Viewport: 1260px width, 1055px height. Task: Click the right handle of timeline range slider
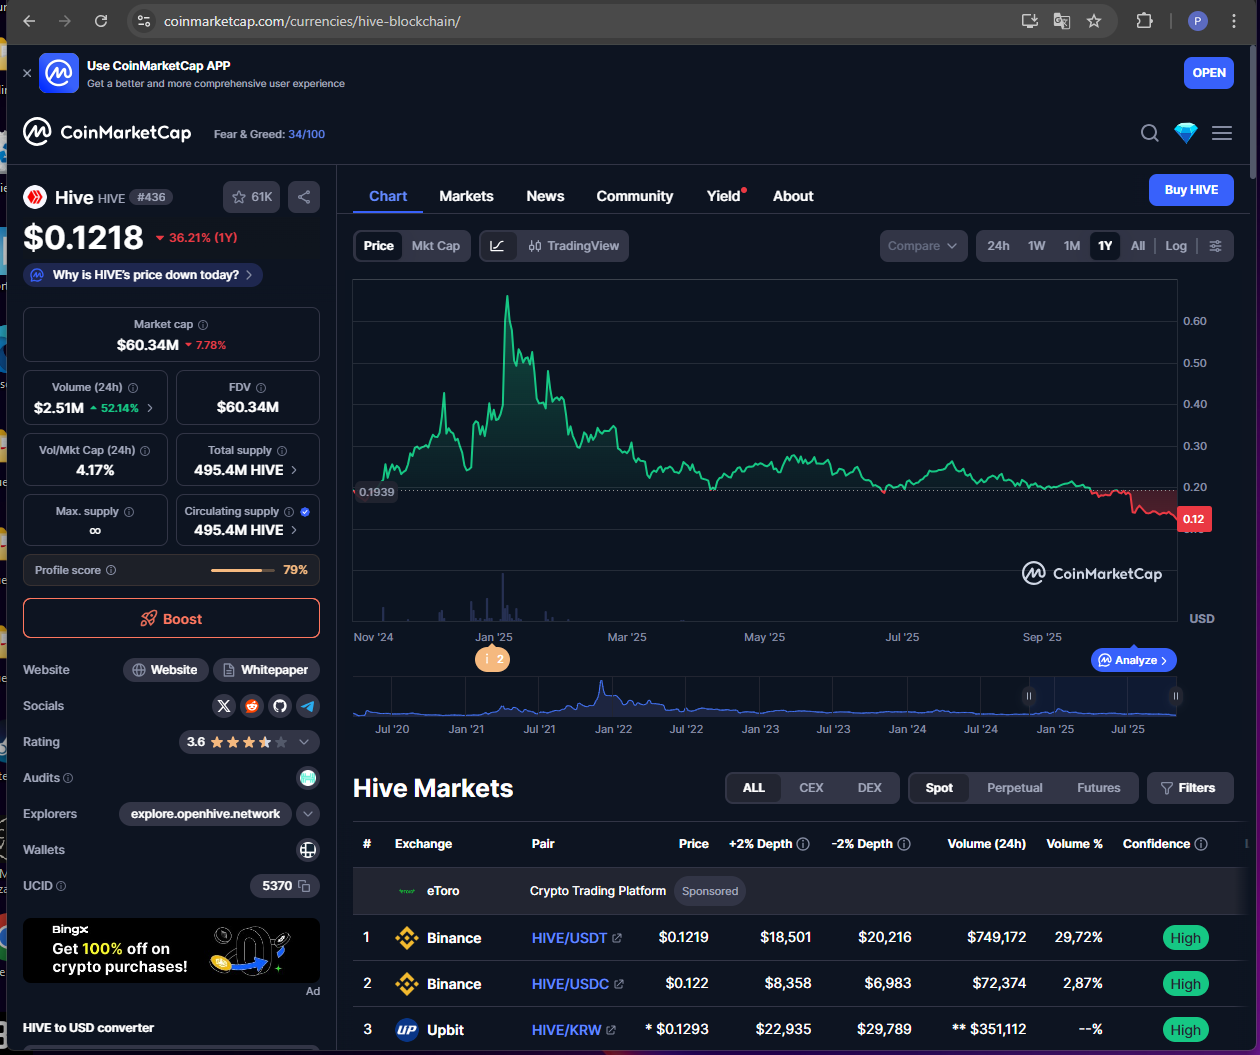(1176, 696)
